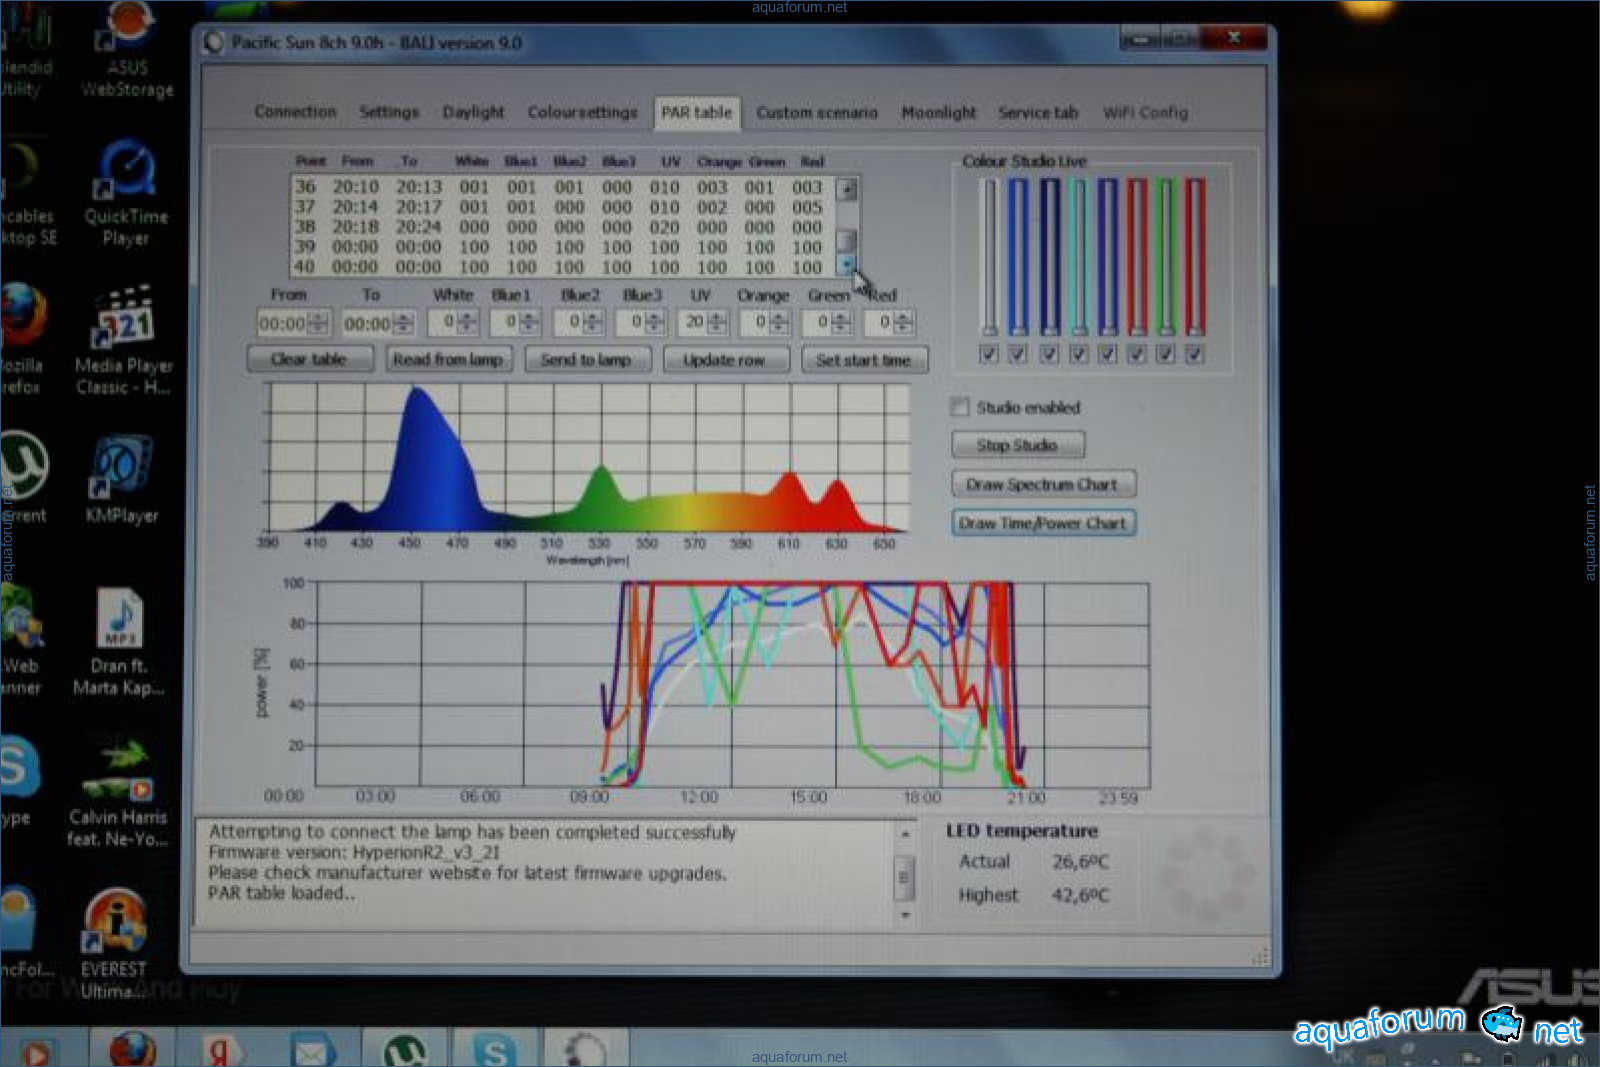This screenshot has height=1067, width=1600.
Task: Open the QuickTime Player desktop icon
Action: click(126, 173)
